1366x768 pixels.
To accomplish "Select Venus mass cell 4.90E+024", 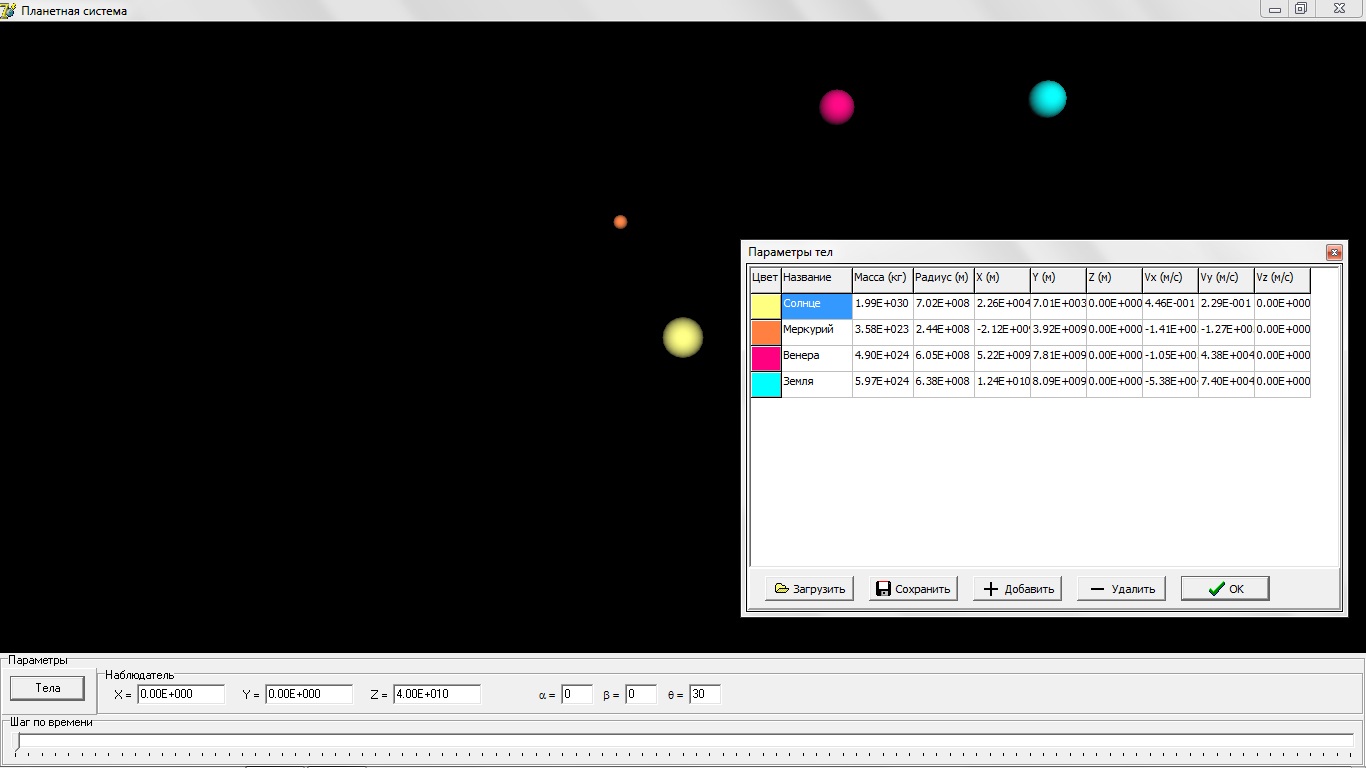I will pyautogui.click(x=883, y=358).
